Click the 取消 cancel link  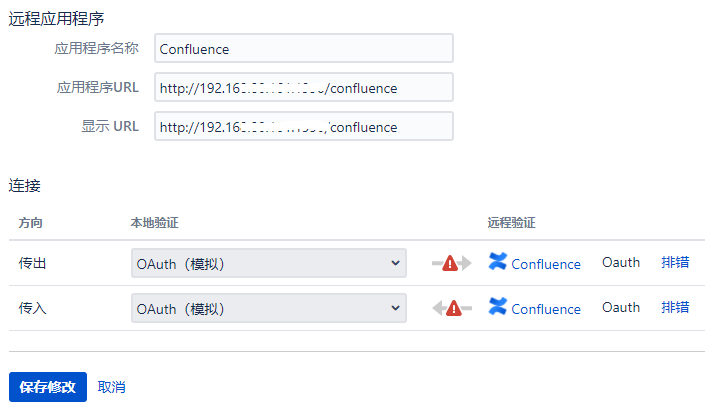pos(112,387)
